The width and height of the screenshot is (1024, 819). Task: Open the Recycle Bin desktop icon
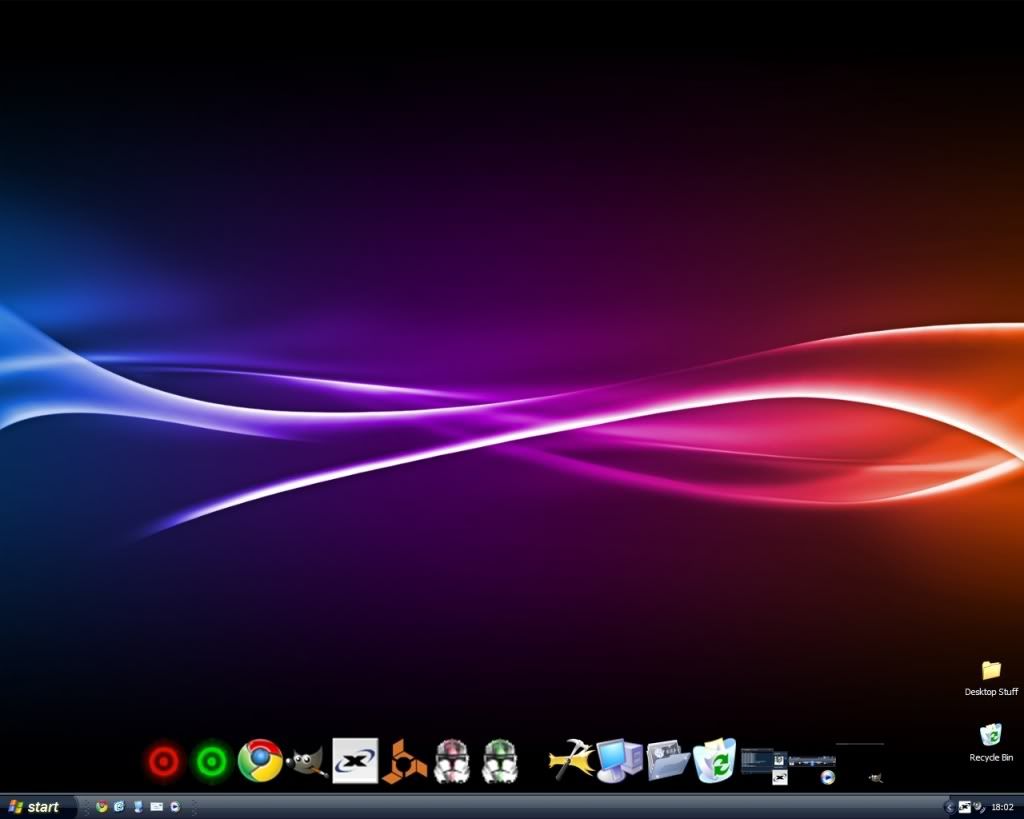991,743
